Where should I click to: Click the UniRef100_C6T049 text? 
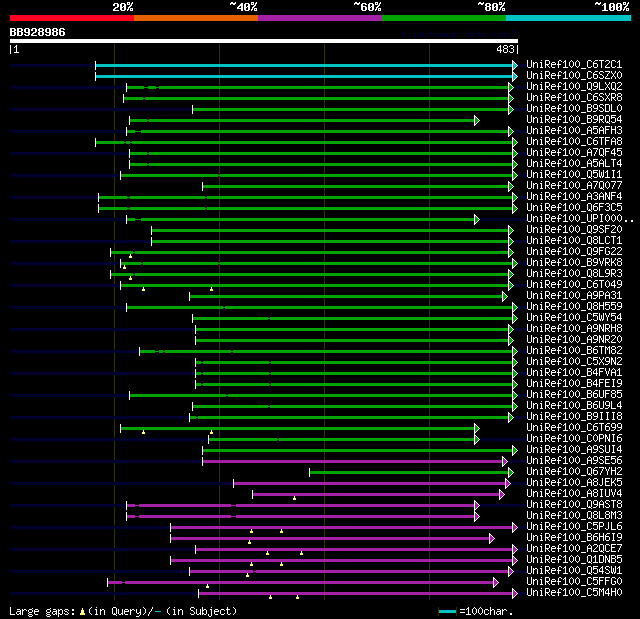(574, 285)
